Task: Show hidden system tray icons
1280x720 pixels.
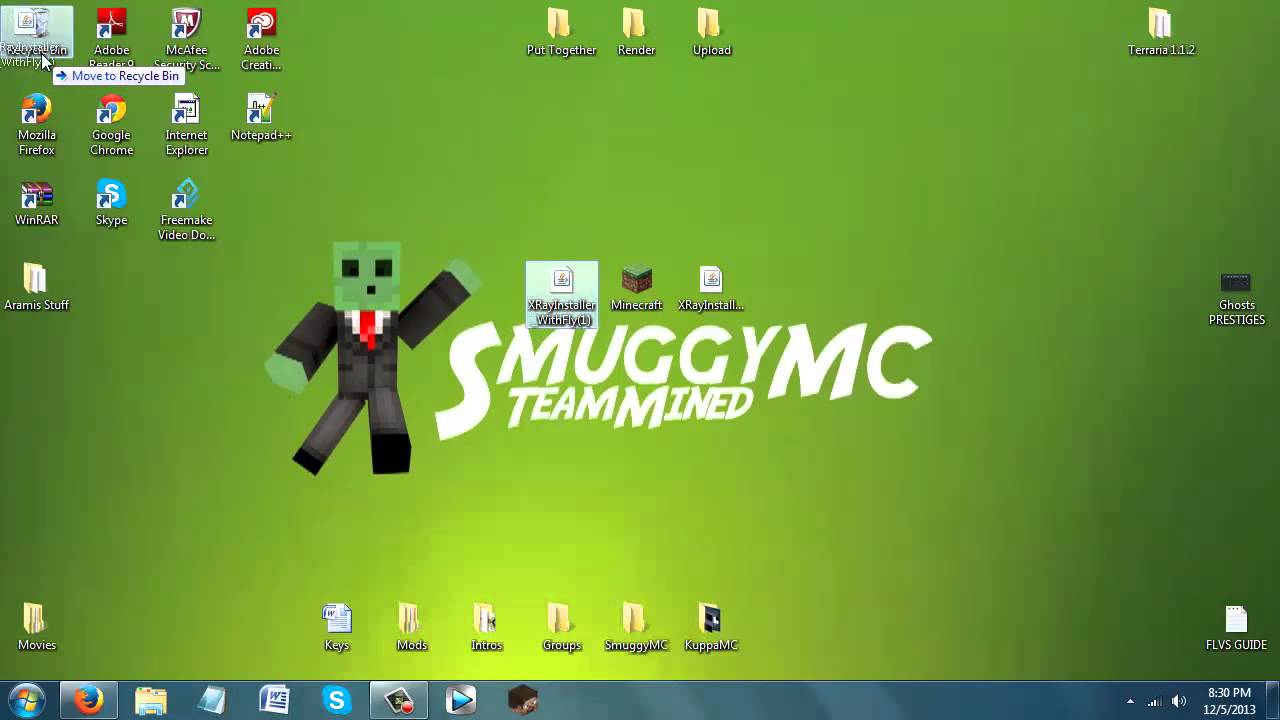Action: (x=1130, y=701)
